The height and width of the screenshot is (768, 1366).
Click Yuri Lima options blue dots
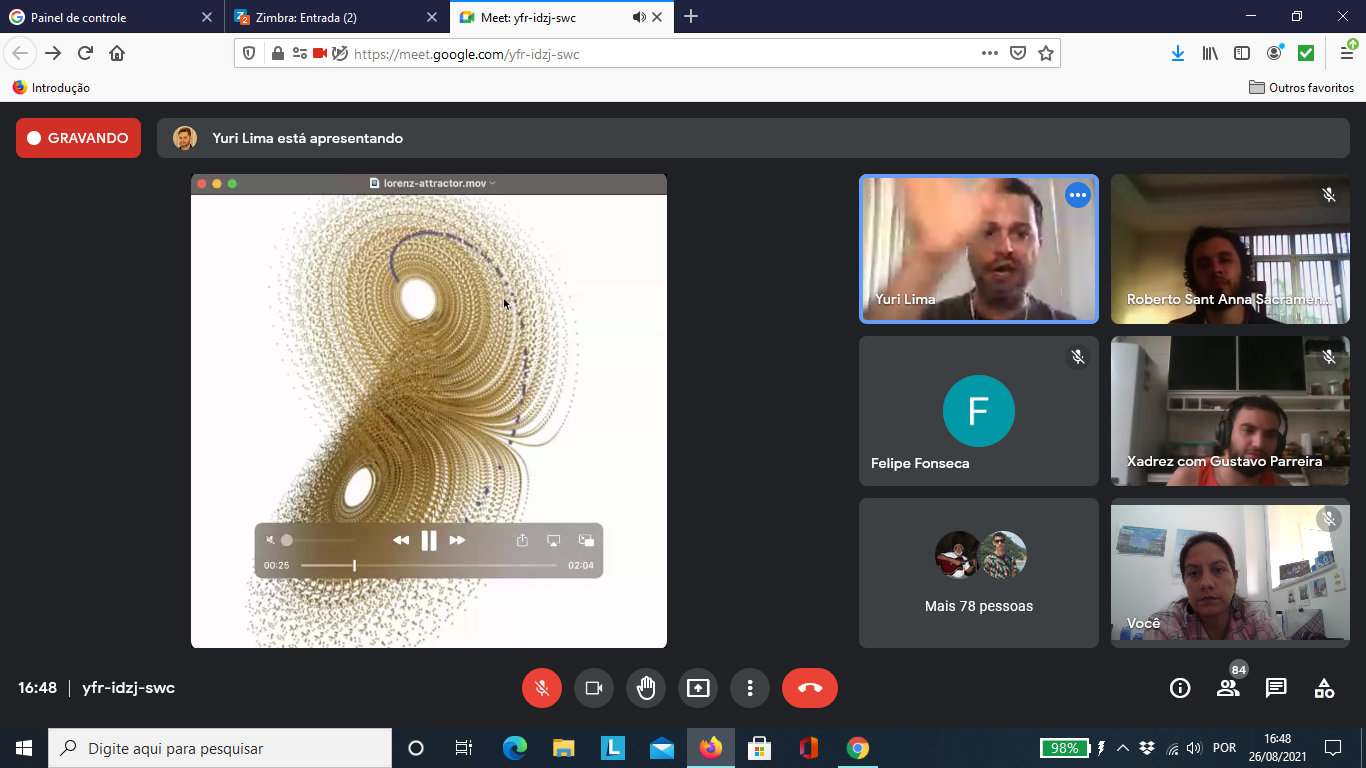(x=1077, y=195)
